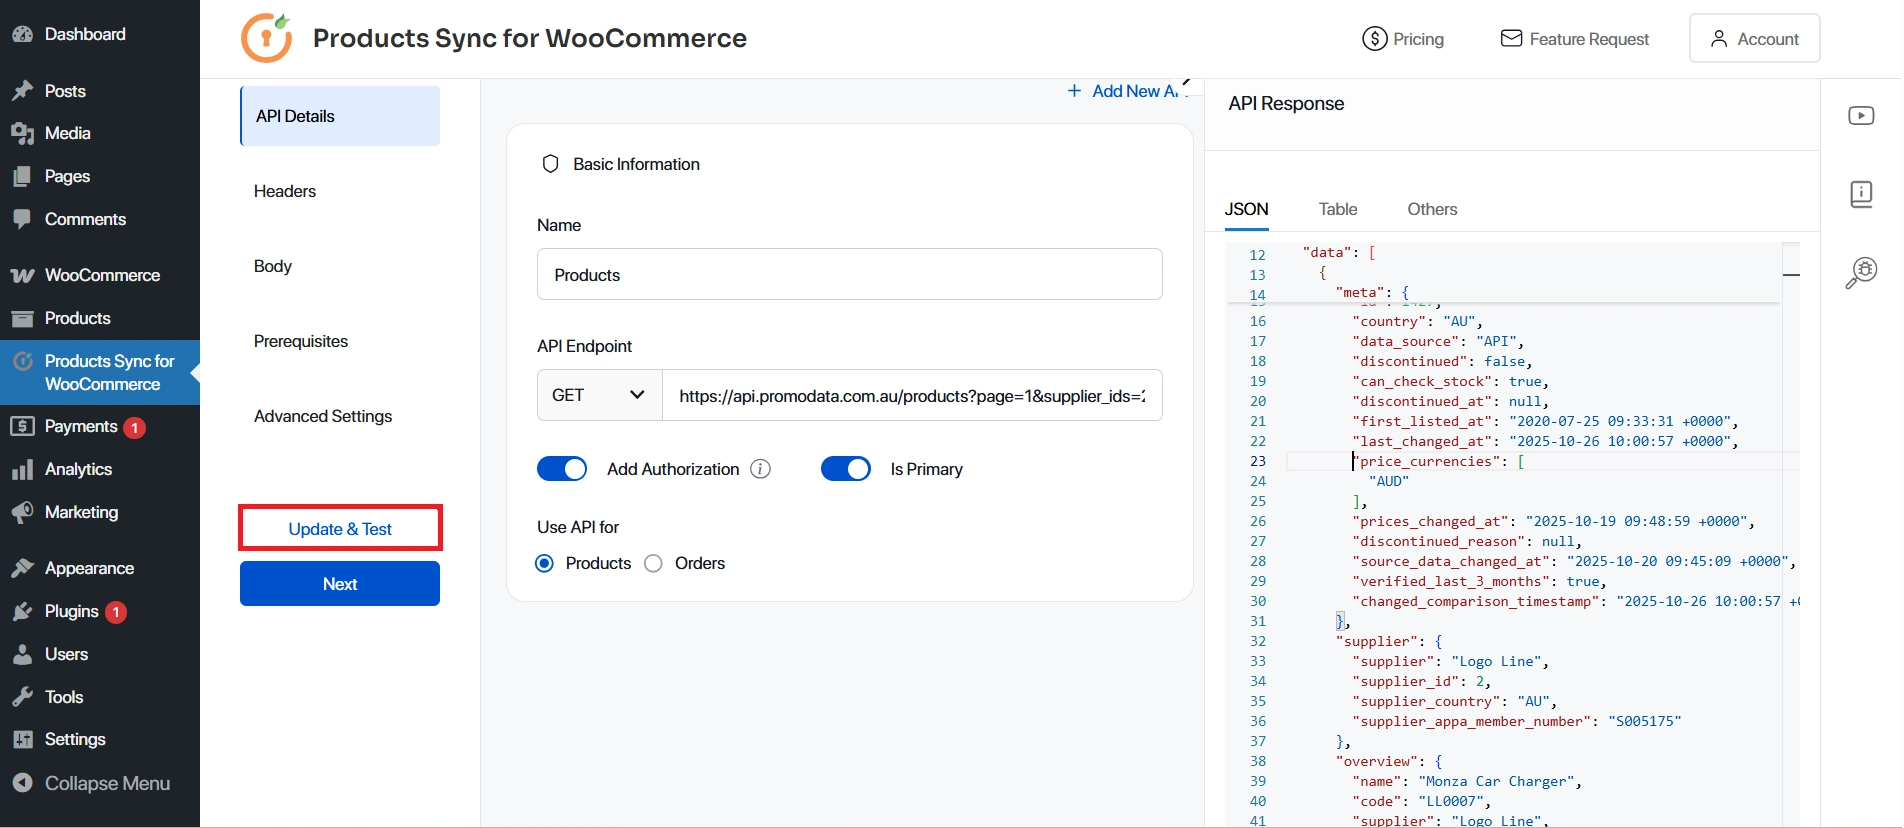Open Advanced Settings section
1904x828 pixels.
pos(323,416)
